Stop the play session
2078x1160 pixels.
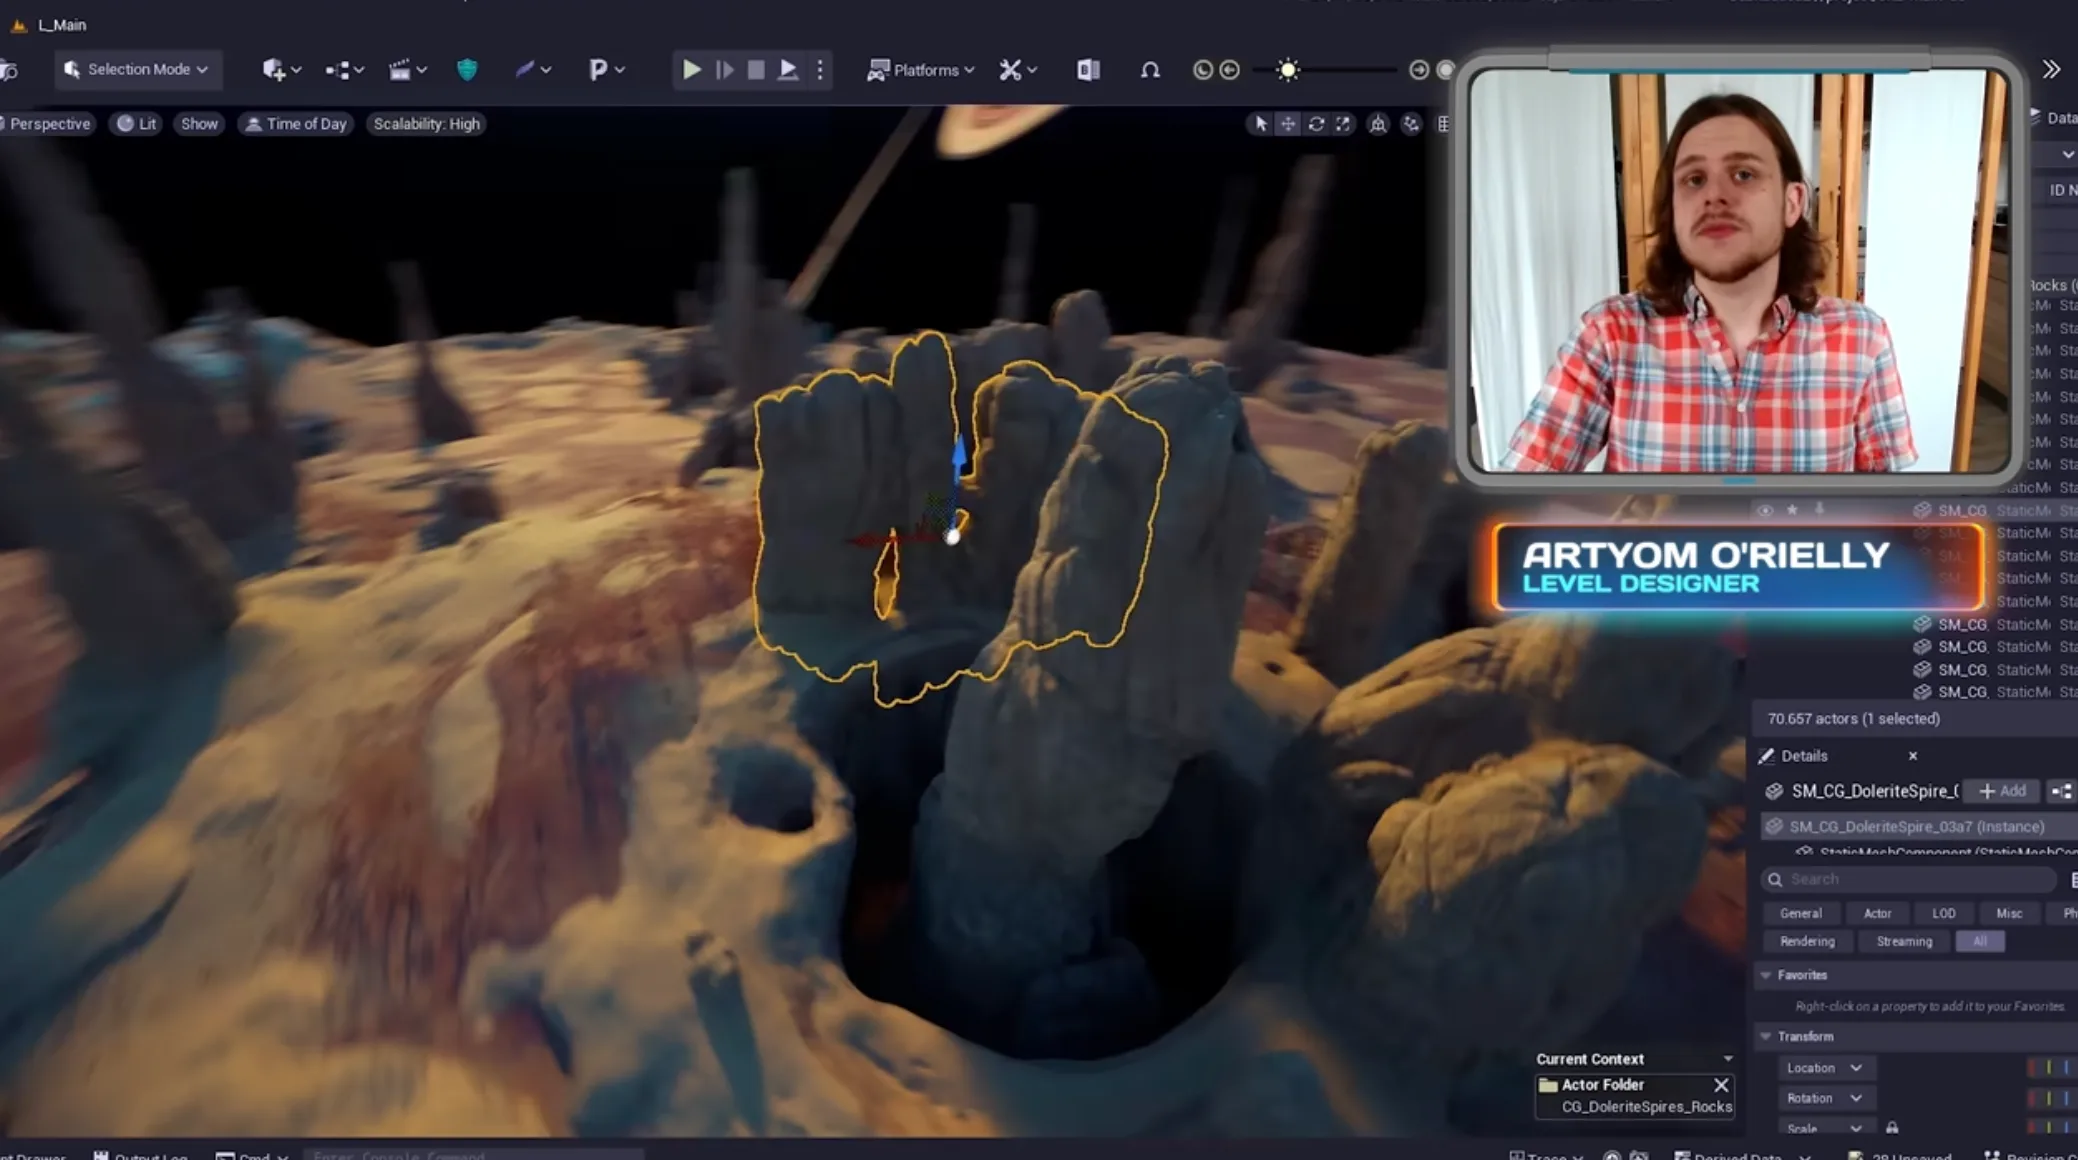[756, 69]
